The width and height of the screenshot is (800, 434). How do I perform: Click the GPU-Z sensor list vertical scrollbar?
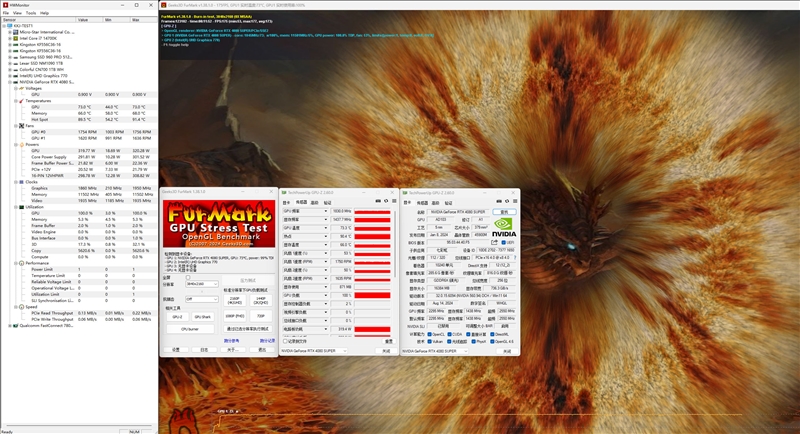click(394, 243)
